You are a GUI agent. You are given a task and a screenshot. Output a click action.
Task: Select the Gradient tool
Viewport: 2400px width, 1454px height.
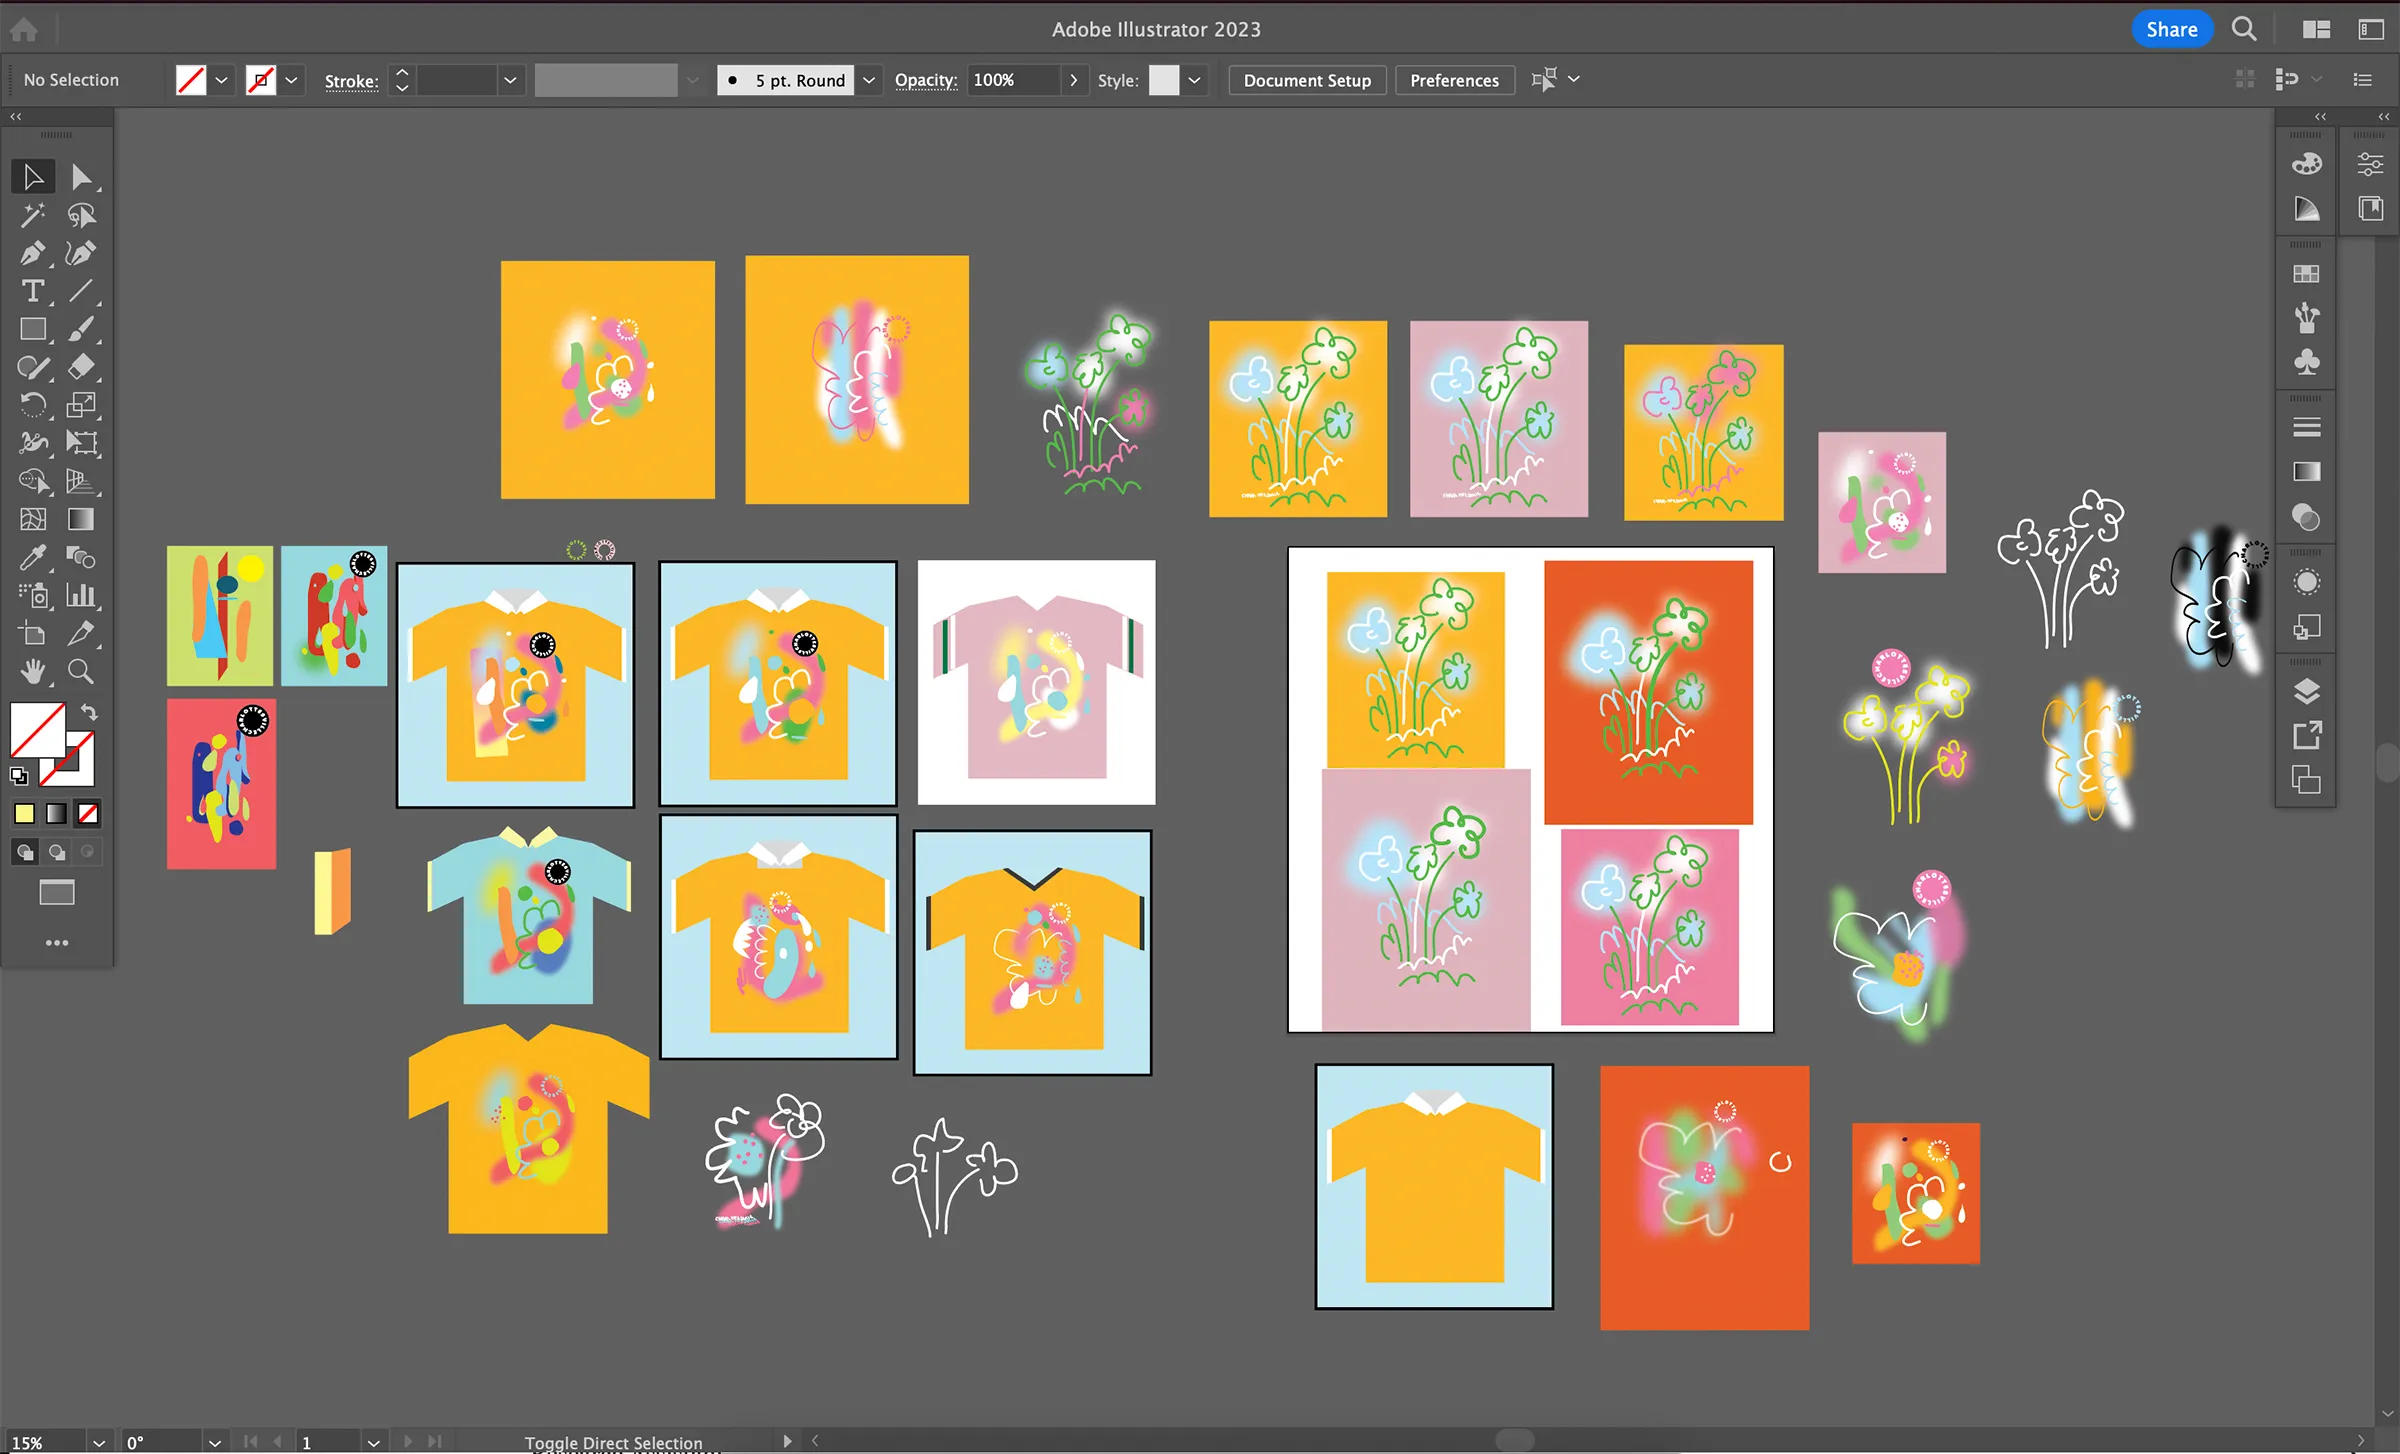81,519
